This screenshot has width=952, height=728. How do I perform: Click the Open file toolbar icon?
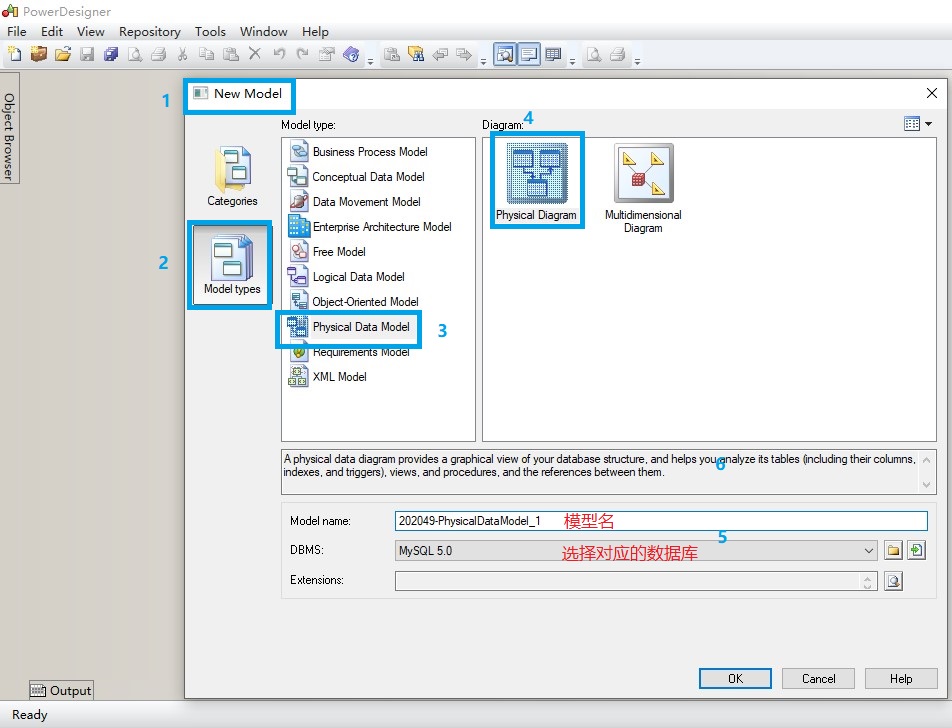pos(62,54)
